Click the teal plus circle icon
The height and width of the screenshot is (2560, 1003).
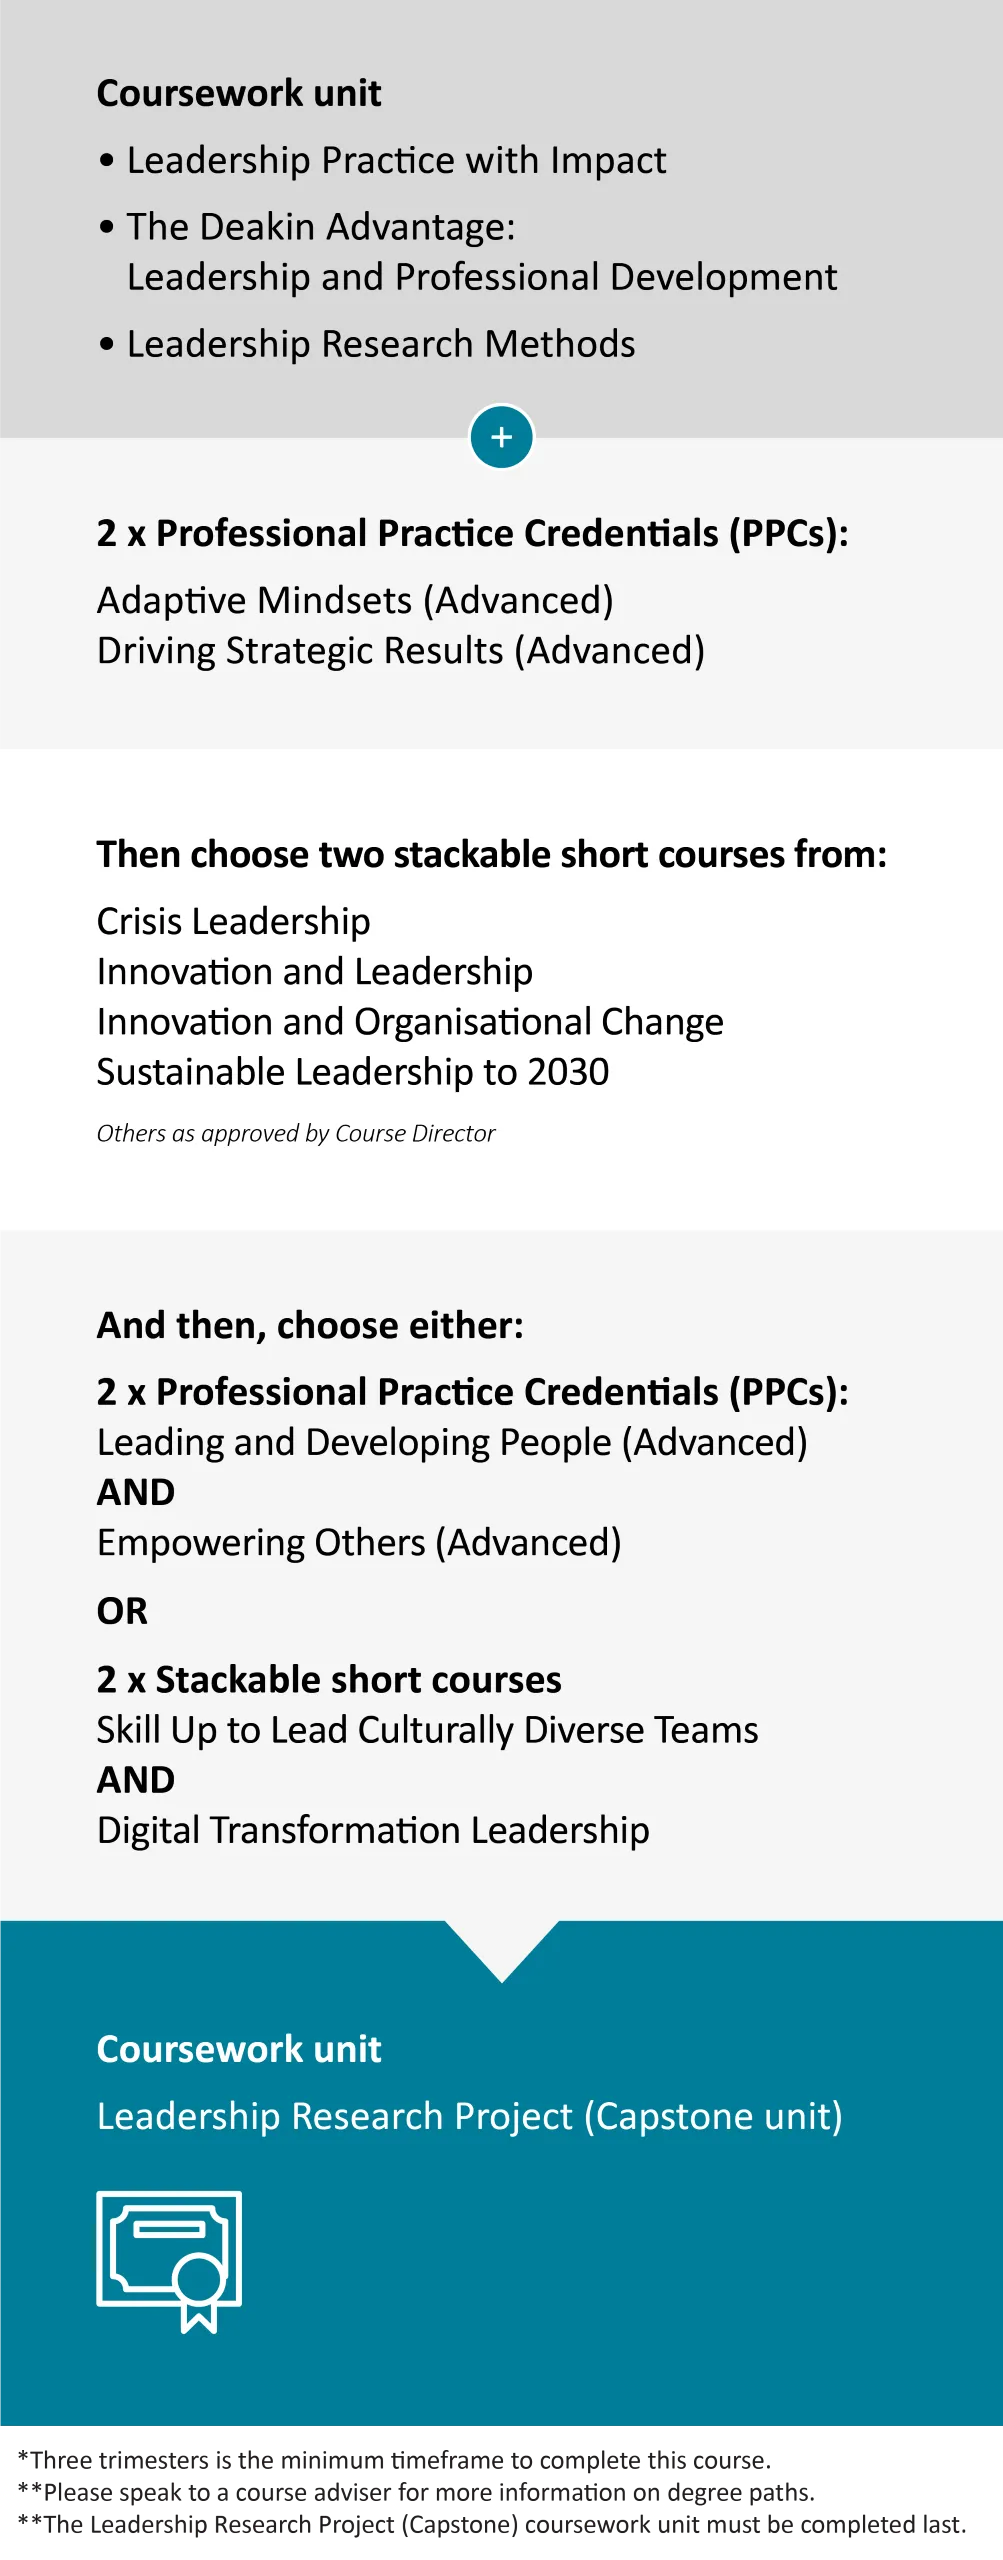coord(502,437)
